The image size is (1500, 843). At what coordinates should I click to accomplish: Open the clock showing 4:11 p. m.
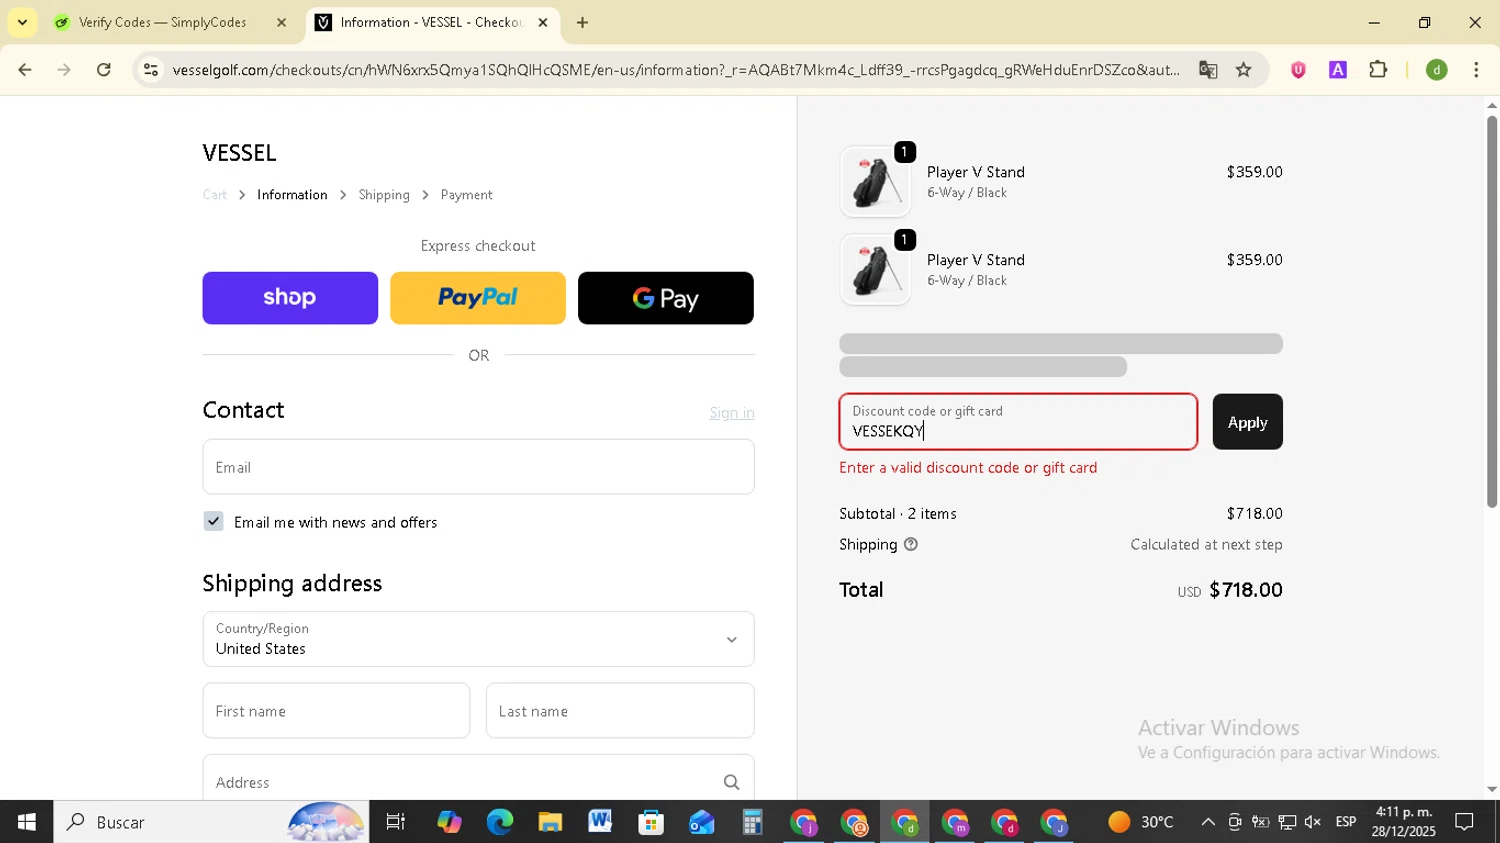pos(1404,822)
